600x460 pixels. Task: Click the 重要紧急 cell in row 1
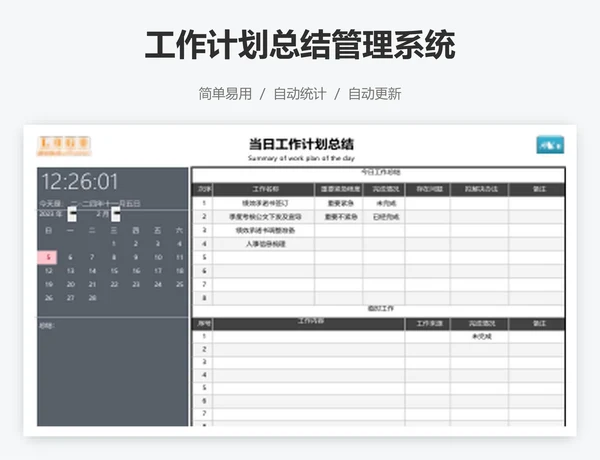[340, 203]
